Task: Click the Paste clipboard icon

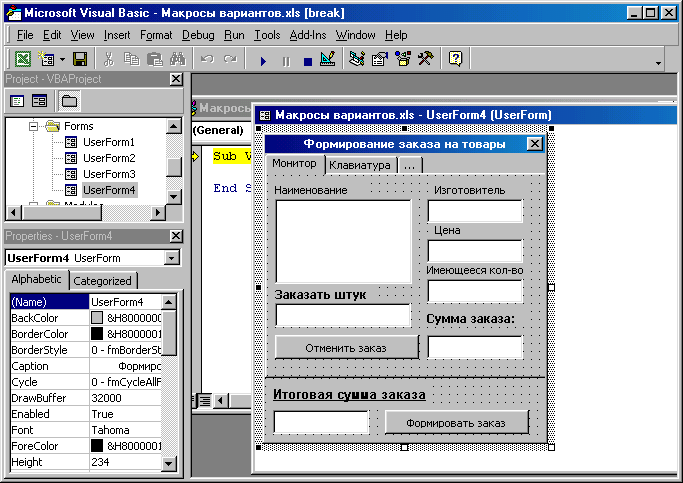Action: coord(154,59)
